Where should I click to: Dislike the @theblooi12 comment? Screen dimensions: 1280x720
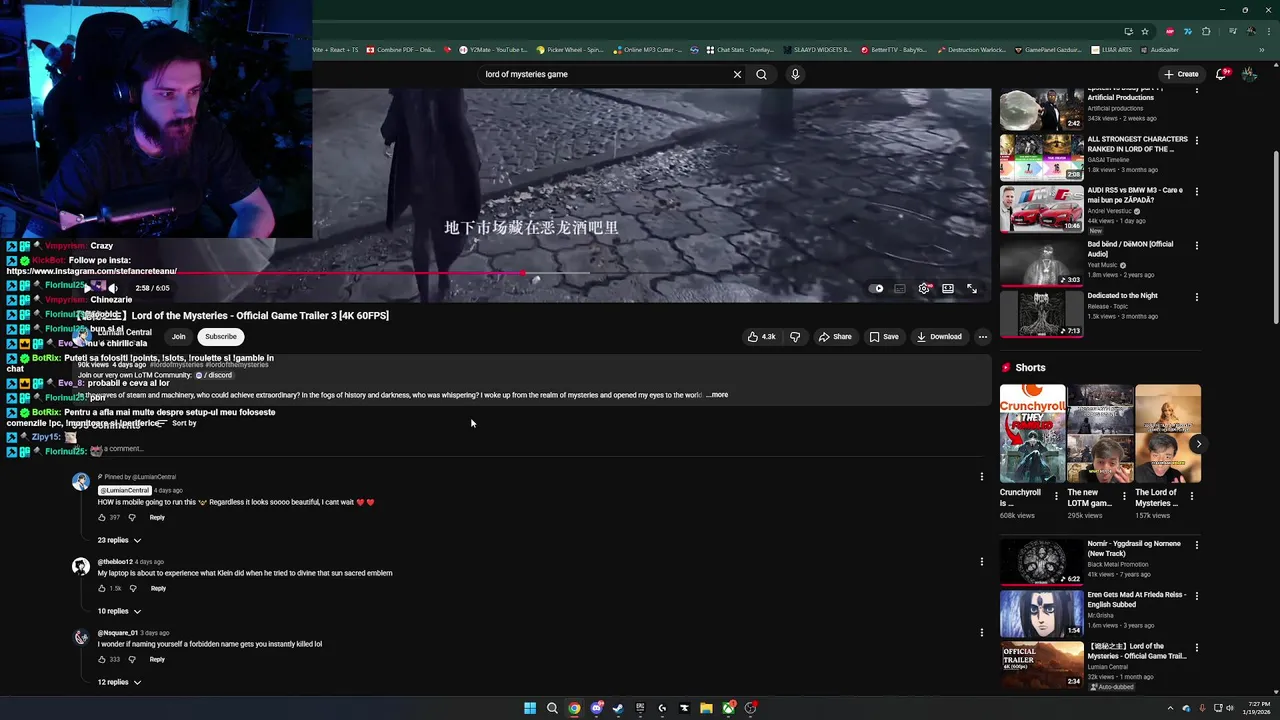pos(133,589)
